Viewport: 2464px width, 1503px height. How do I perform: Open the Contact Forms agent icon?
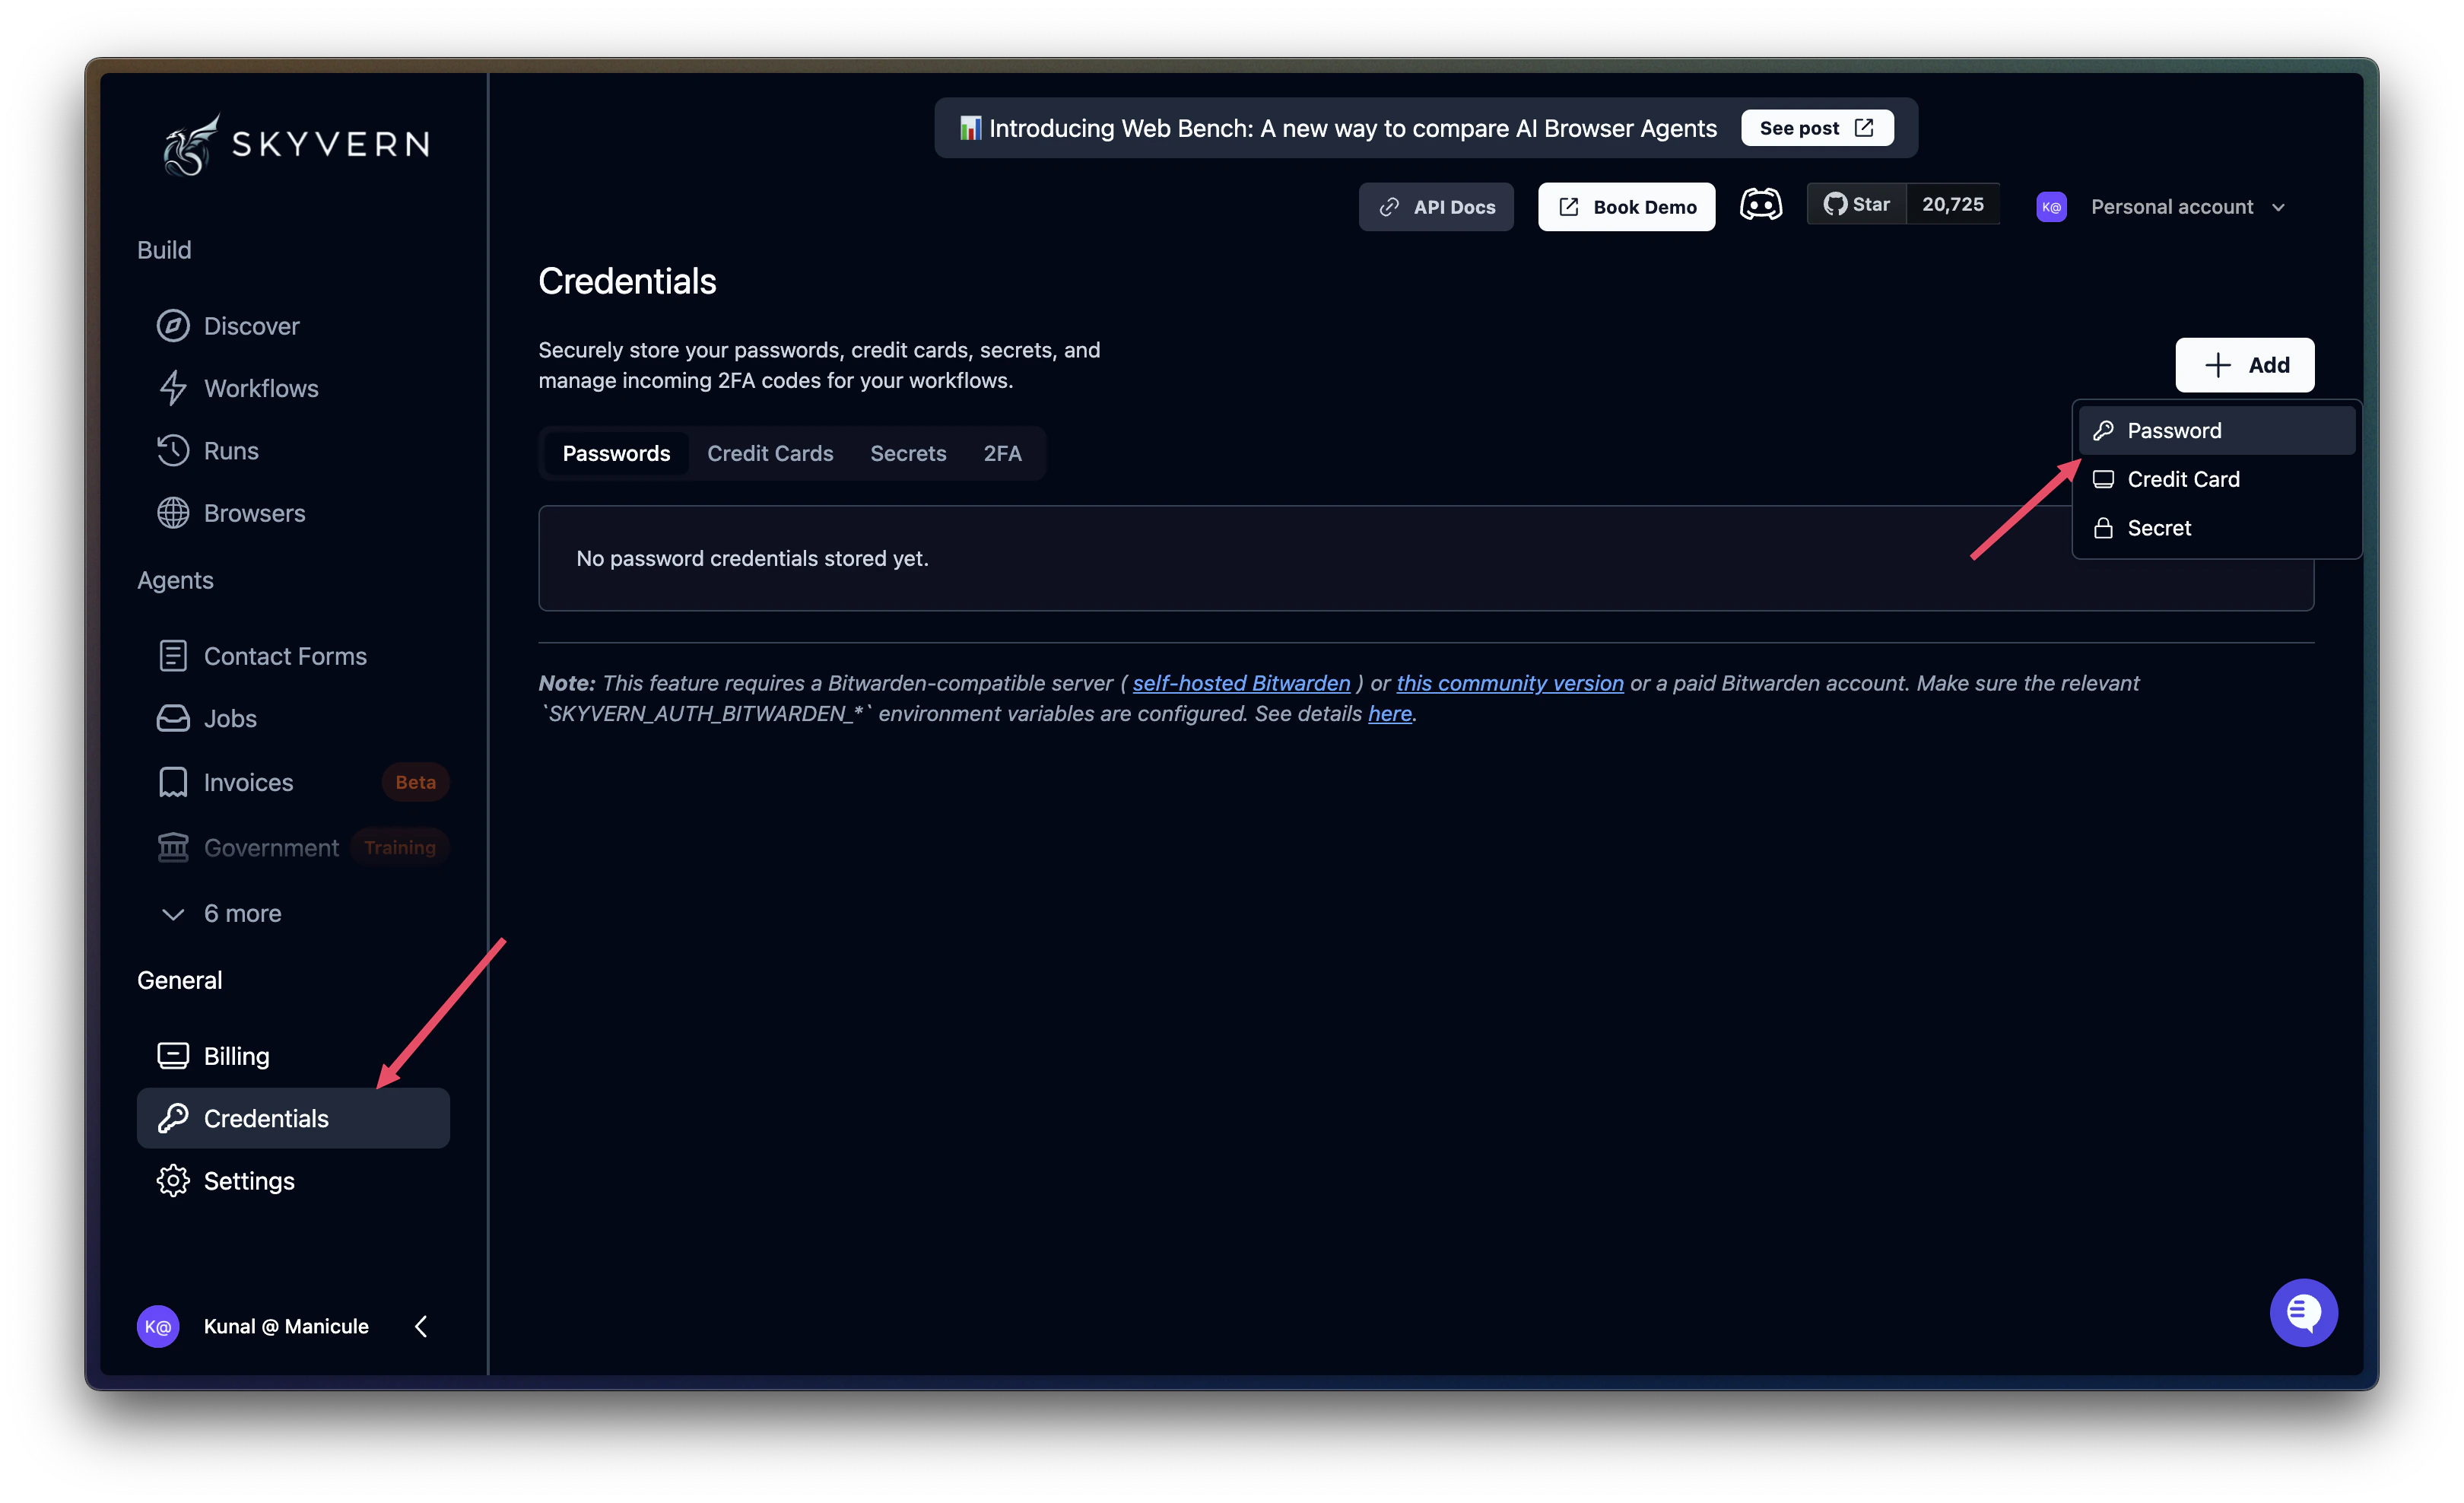pos(173,655)
